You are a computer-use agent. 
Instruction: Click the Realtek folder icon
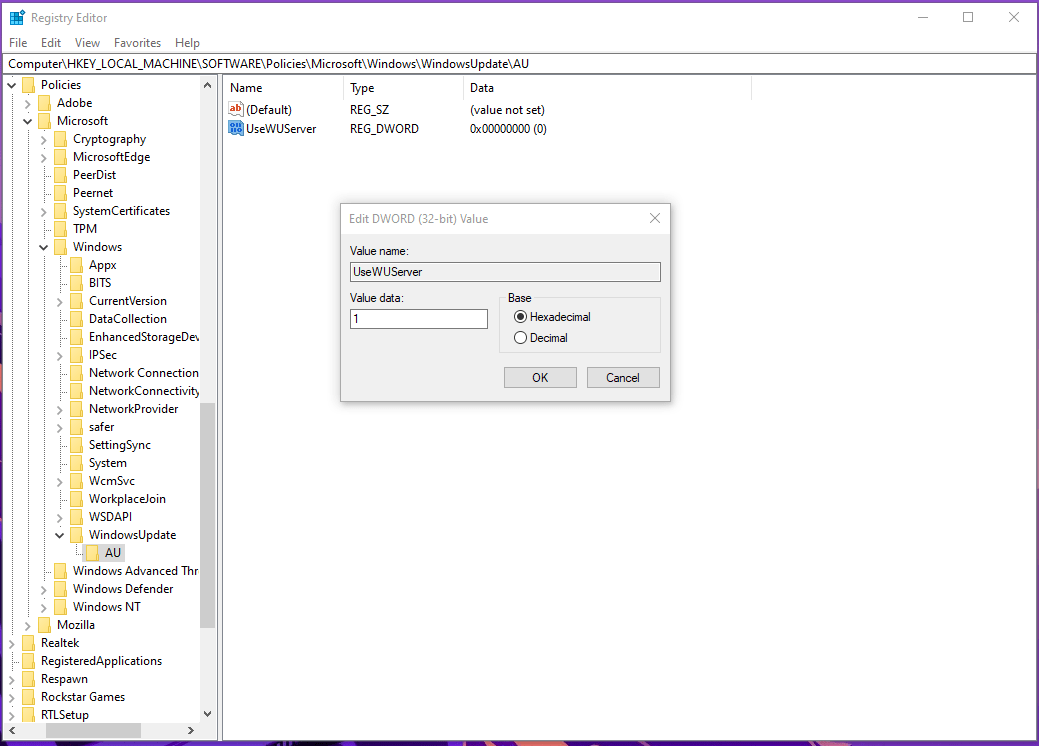click(x=28, y=643)
